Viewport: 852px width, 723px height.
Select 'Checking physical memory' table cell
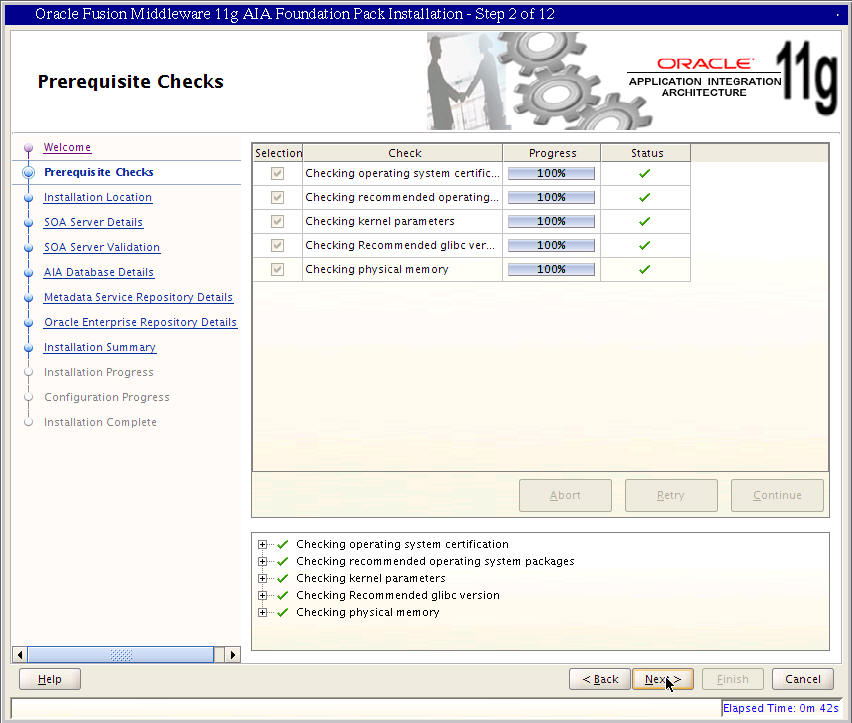(403, 269)
